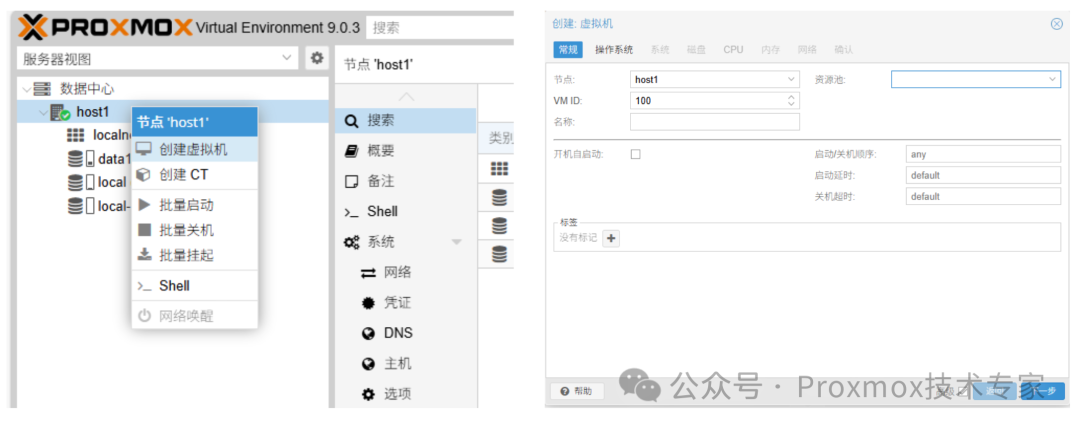1080x430 pixels.
Task: Click the cube icon beside 创建 CT
Action: (144, 175)
